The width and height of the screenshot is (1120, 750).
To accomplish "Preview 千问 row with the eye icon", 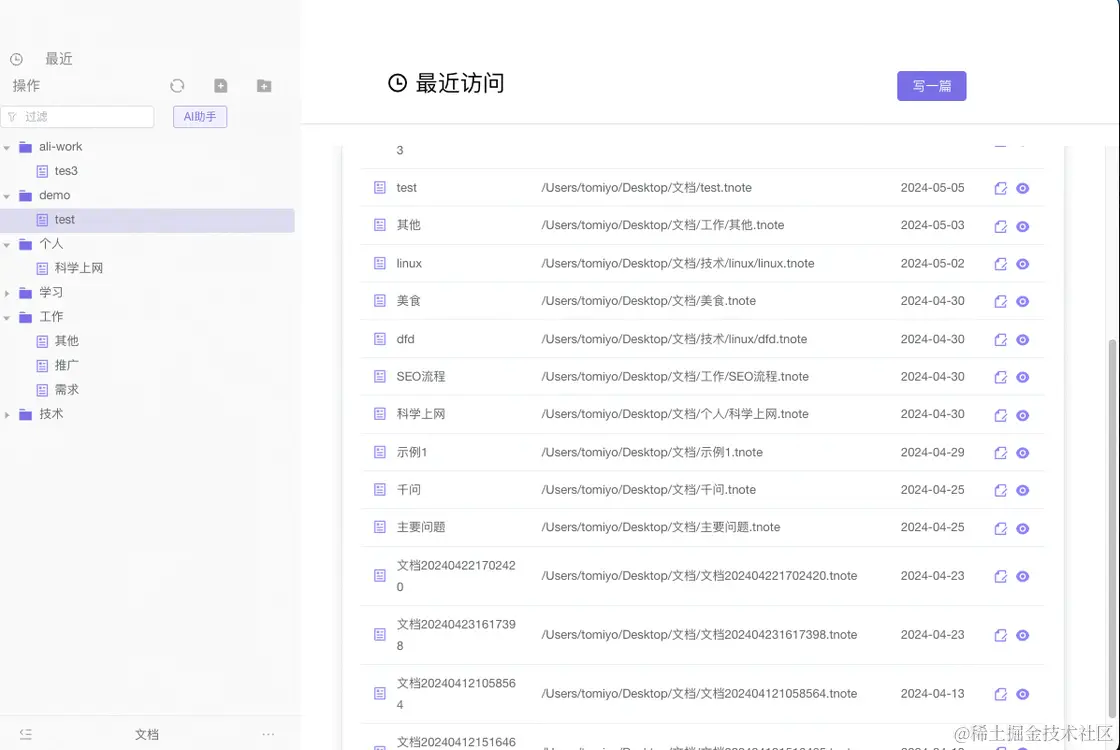I will [1022, 490].
